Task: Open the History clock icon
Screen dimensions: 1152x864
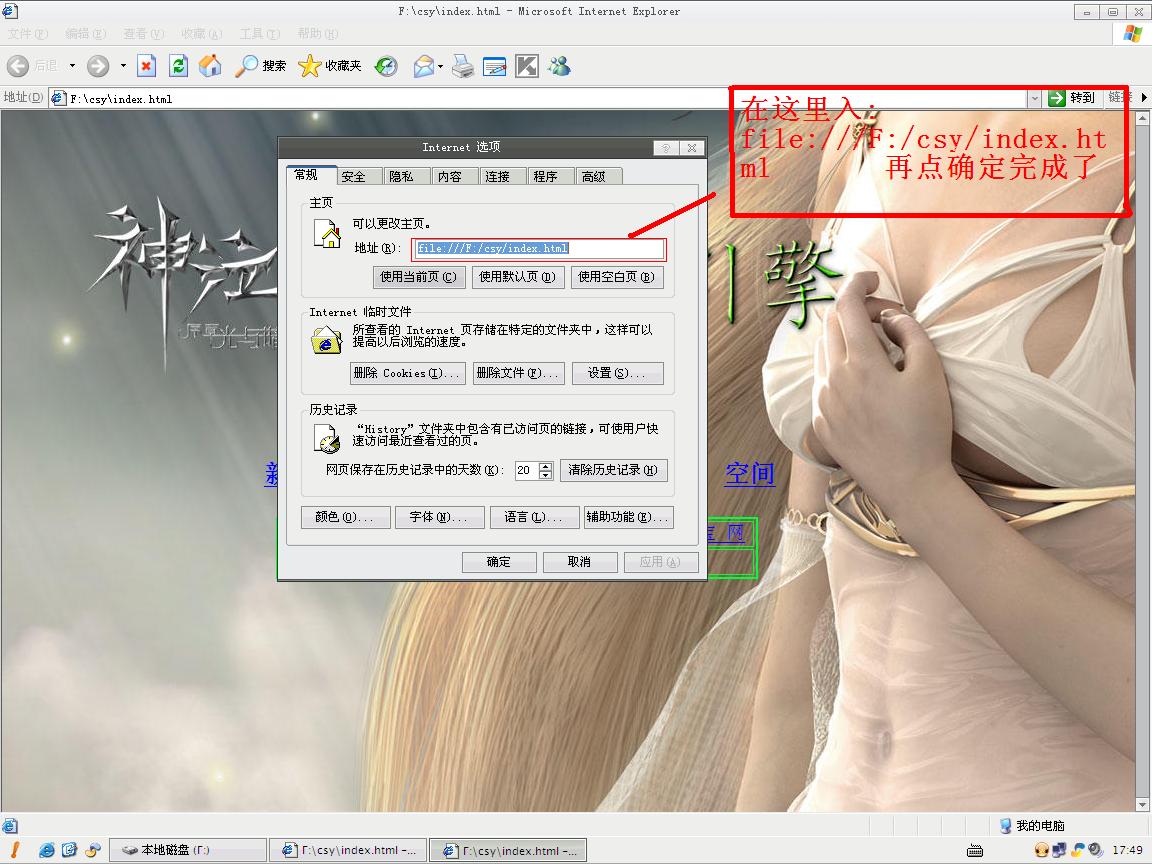Action: click(386, 66)
